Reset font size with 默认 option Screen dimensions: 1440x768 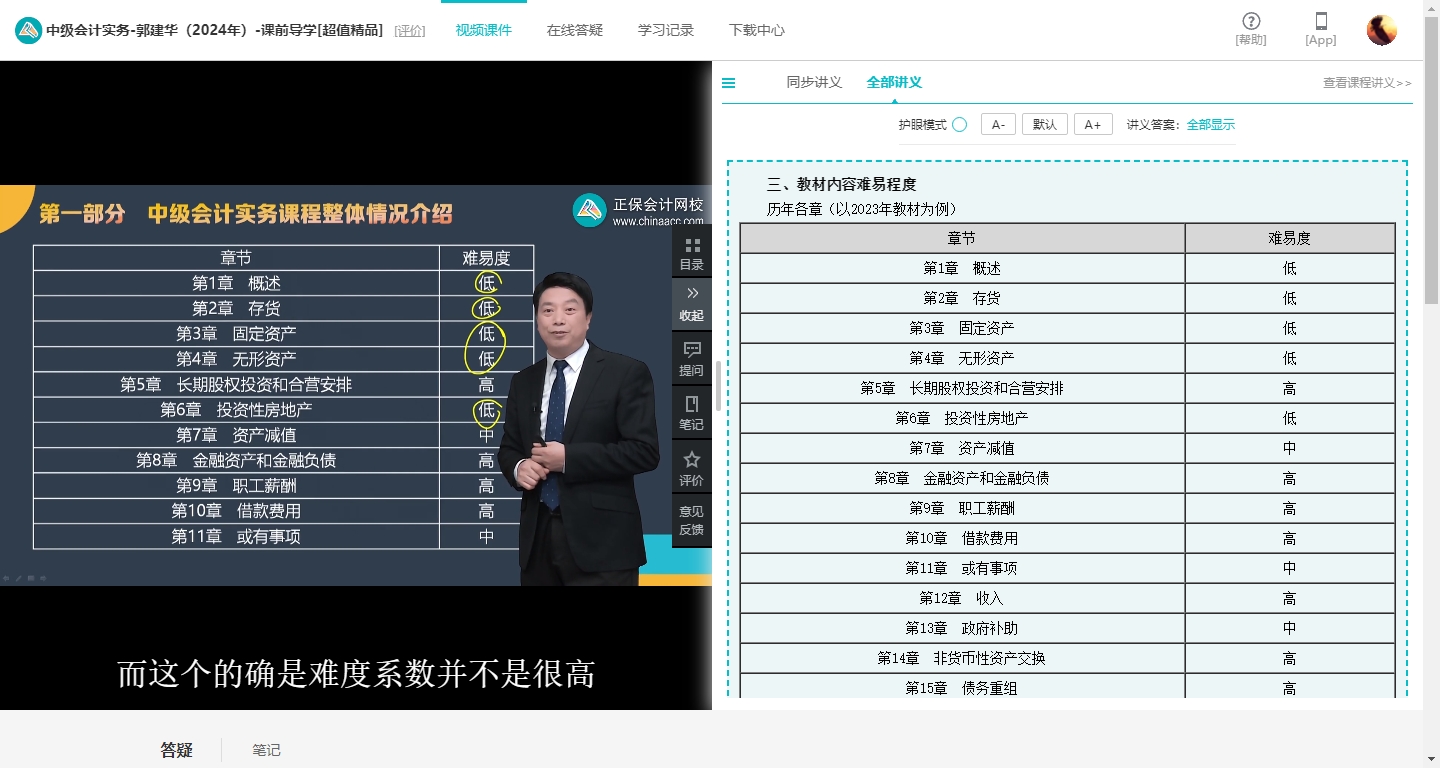(1044, 123)
